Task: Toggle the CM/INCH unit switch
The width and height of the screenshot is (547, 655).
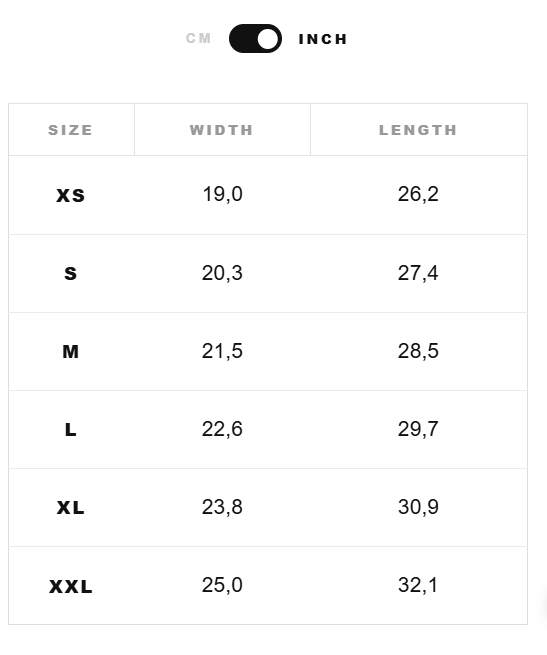Action: pos(255,38)
